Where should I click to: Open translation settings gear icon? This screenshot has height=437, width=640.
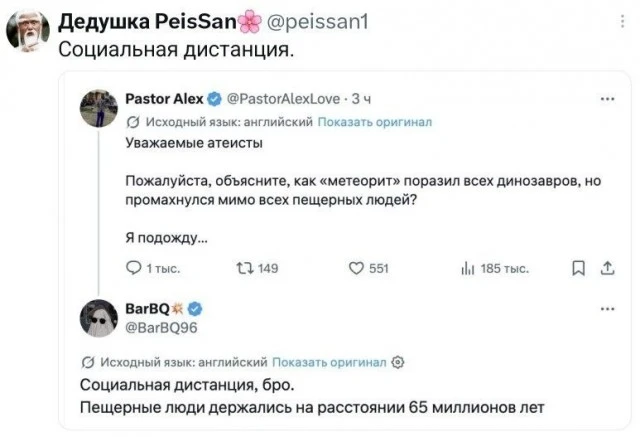(x=398, y=362)
